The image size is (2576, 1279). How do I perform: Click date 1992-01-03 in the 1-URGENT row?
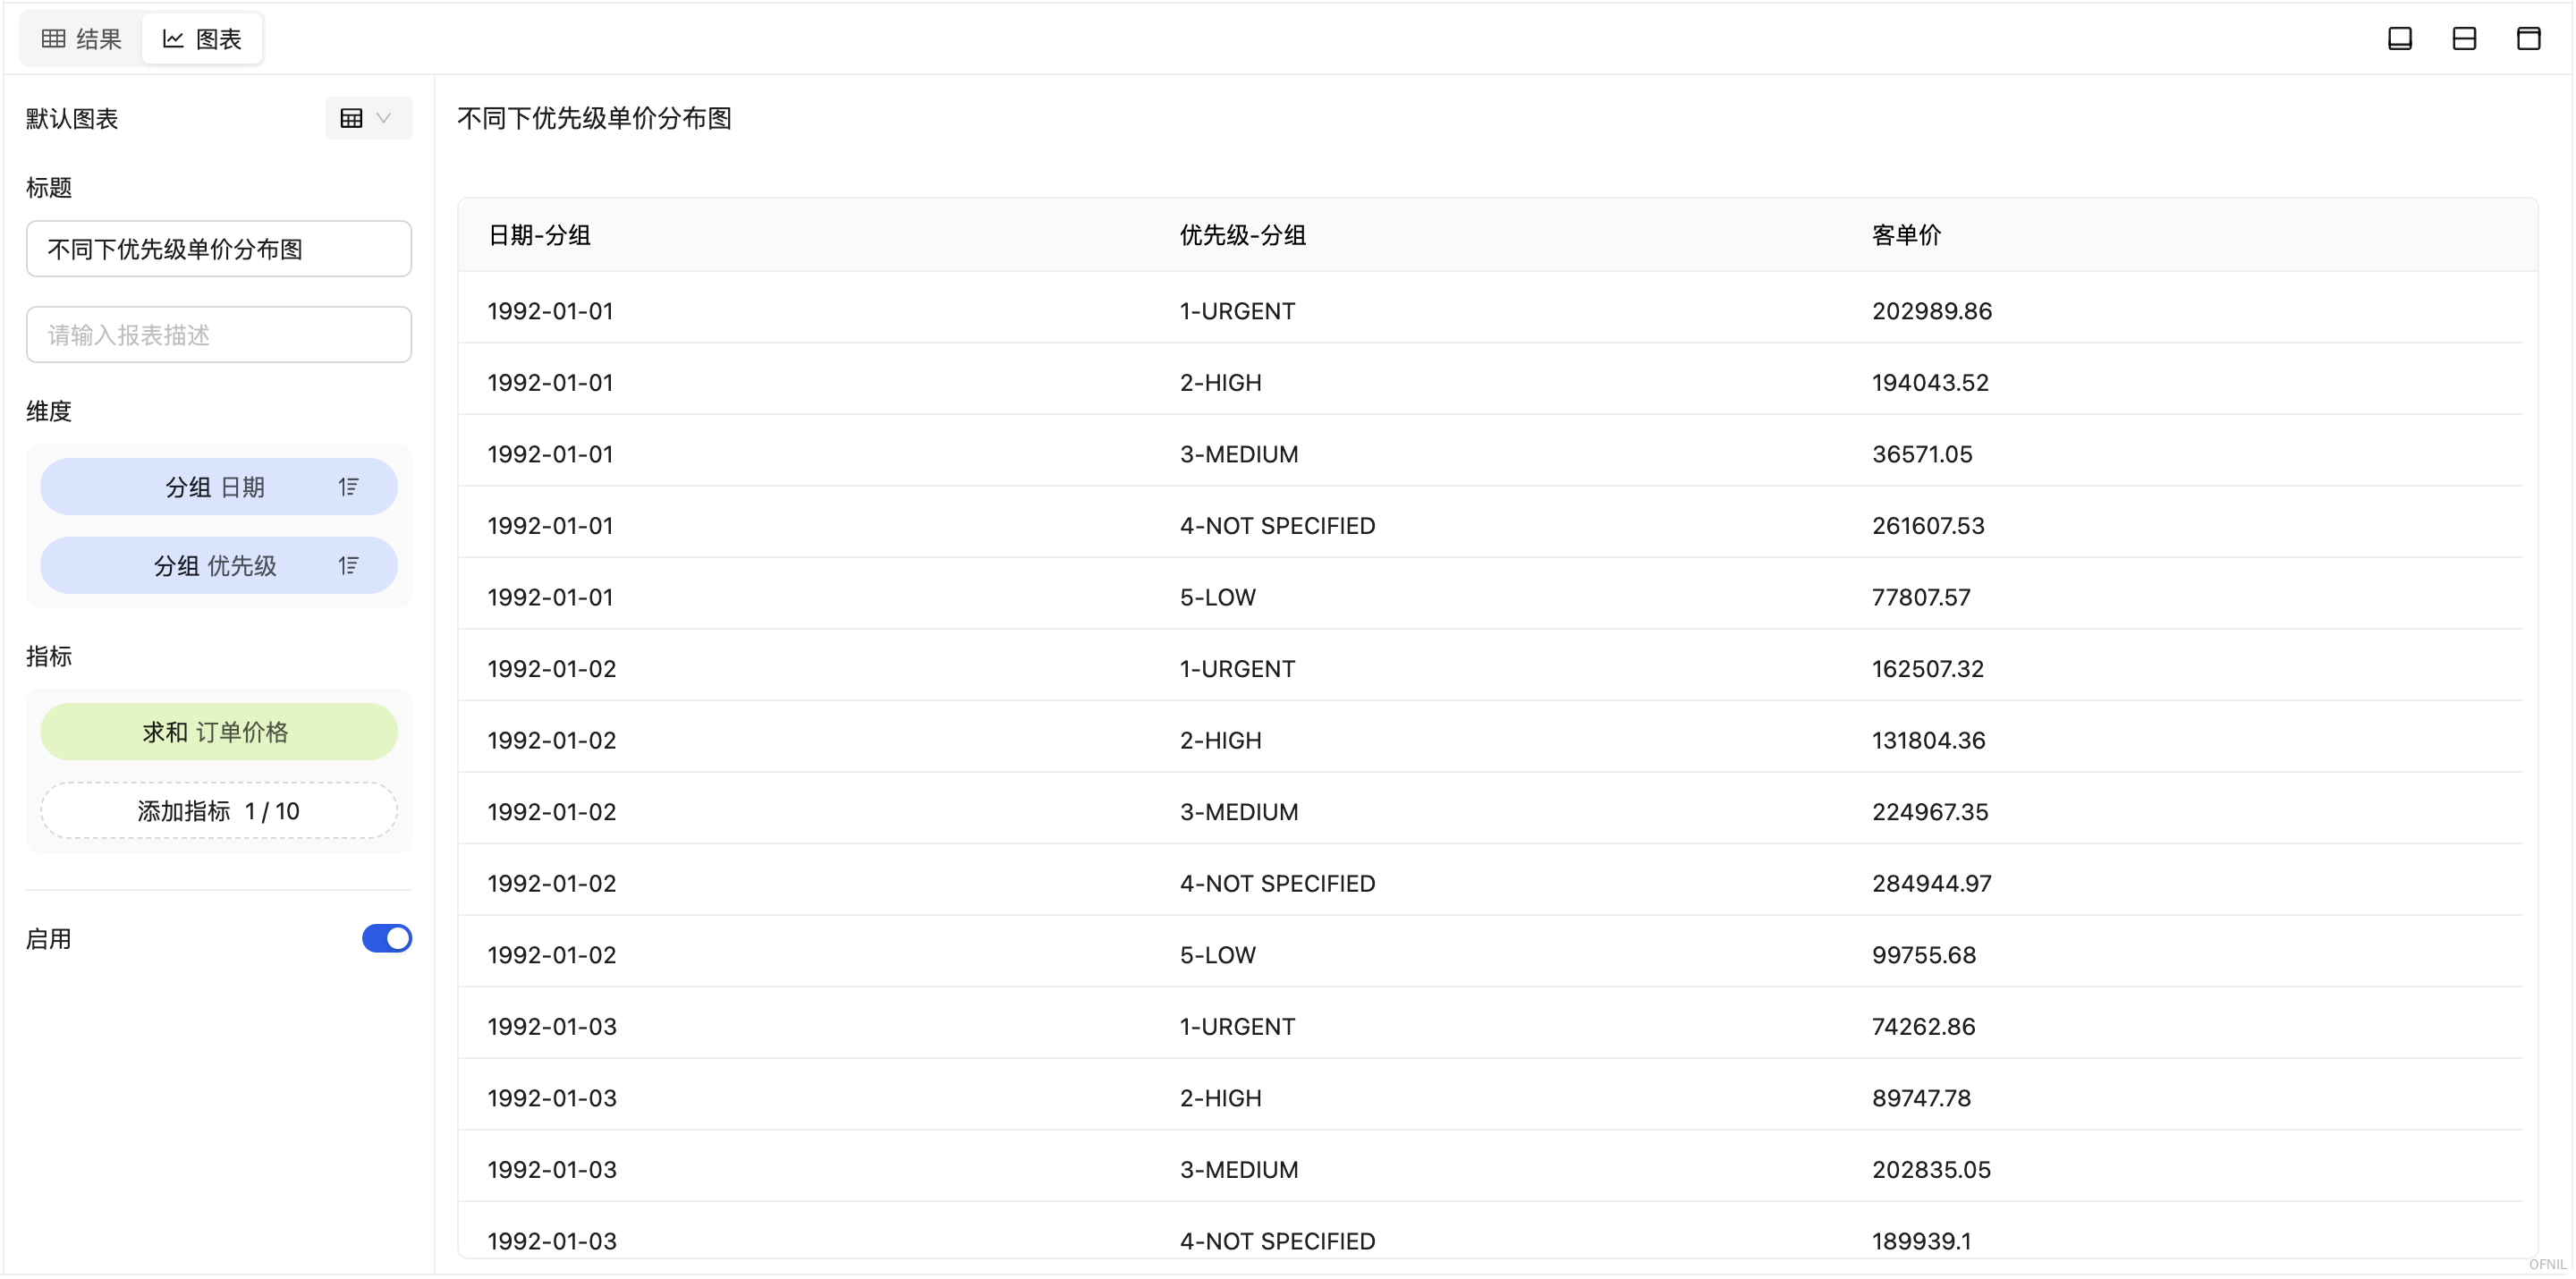coord(552,1027)
